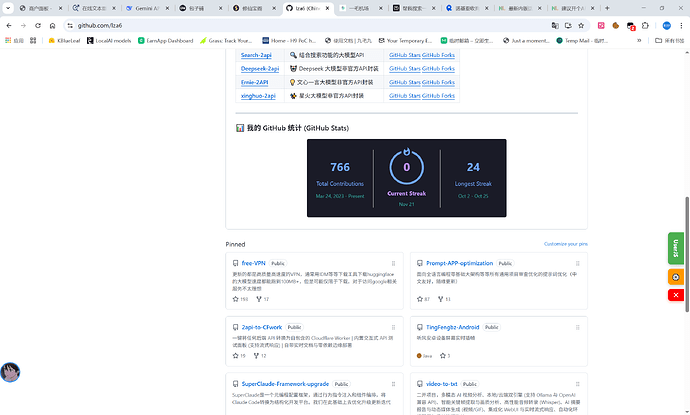Click the green UserJS side button
This screenshot has height=415, width=690.
click(676, 248)
